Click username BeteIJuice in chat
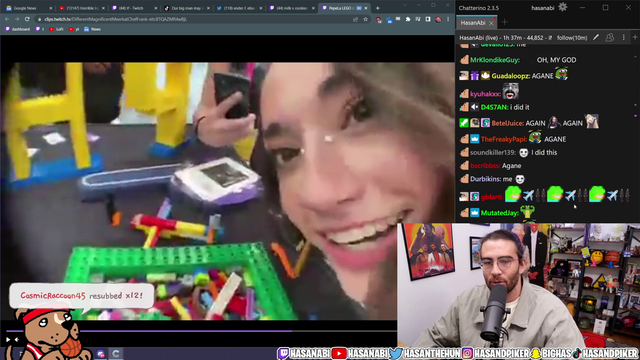Screen dimensions: 640x360 (x=508, y=123)
